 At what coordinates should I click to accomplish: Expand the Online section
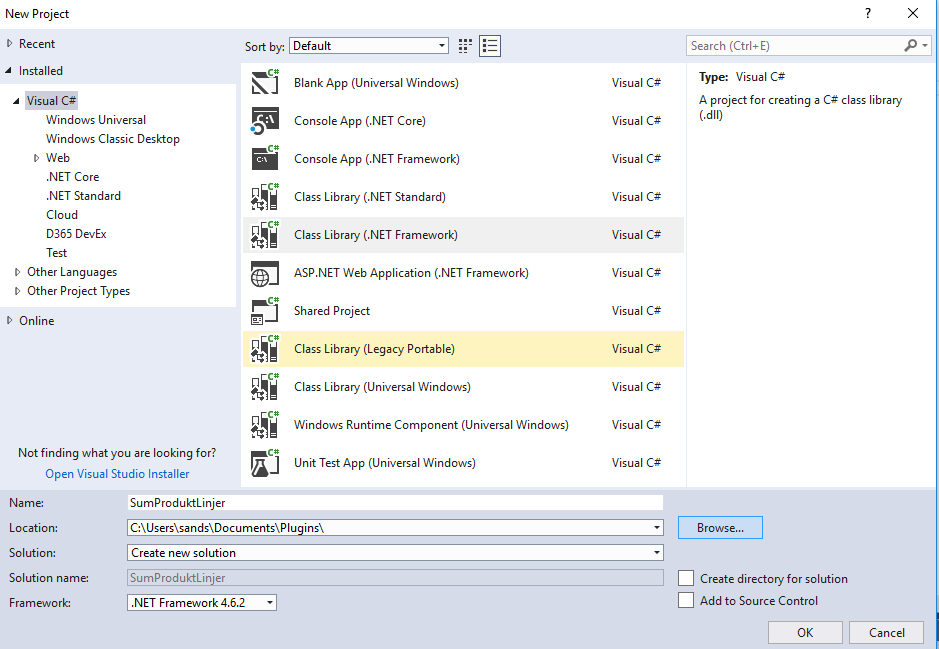click(x=9, y=320)
